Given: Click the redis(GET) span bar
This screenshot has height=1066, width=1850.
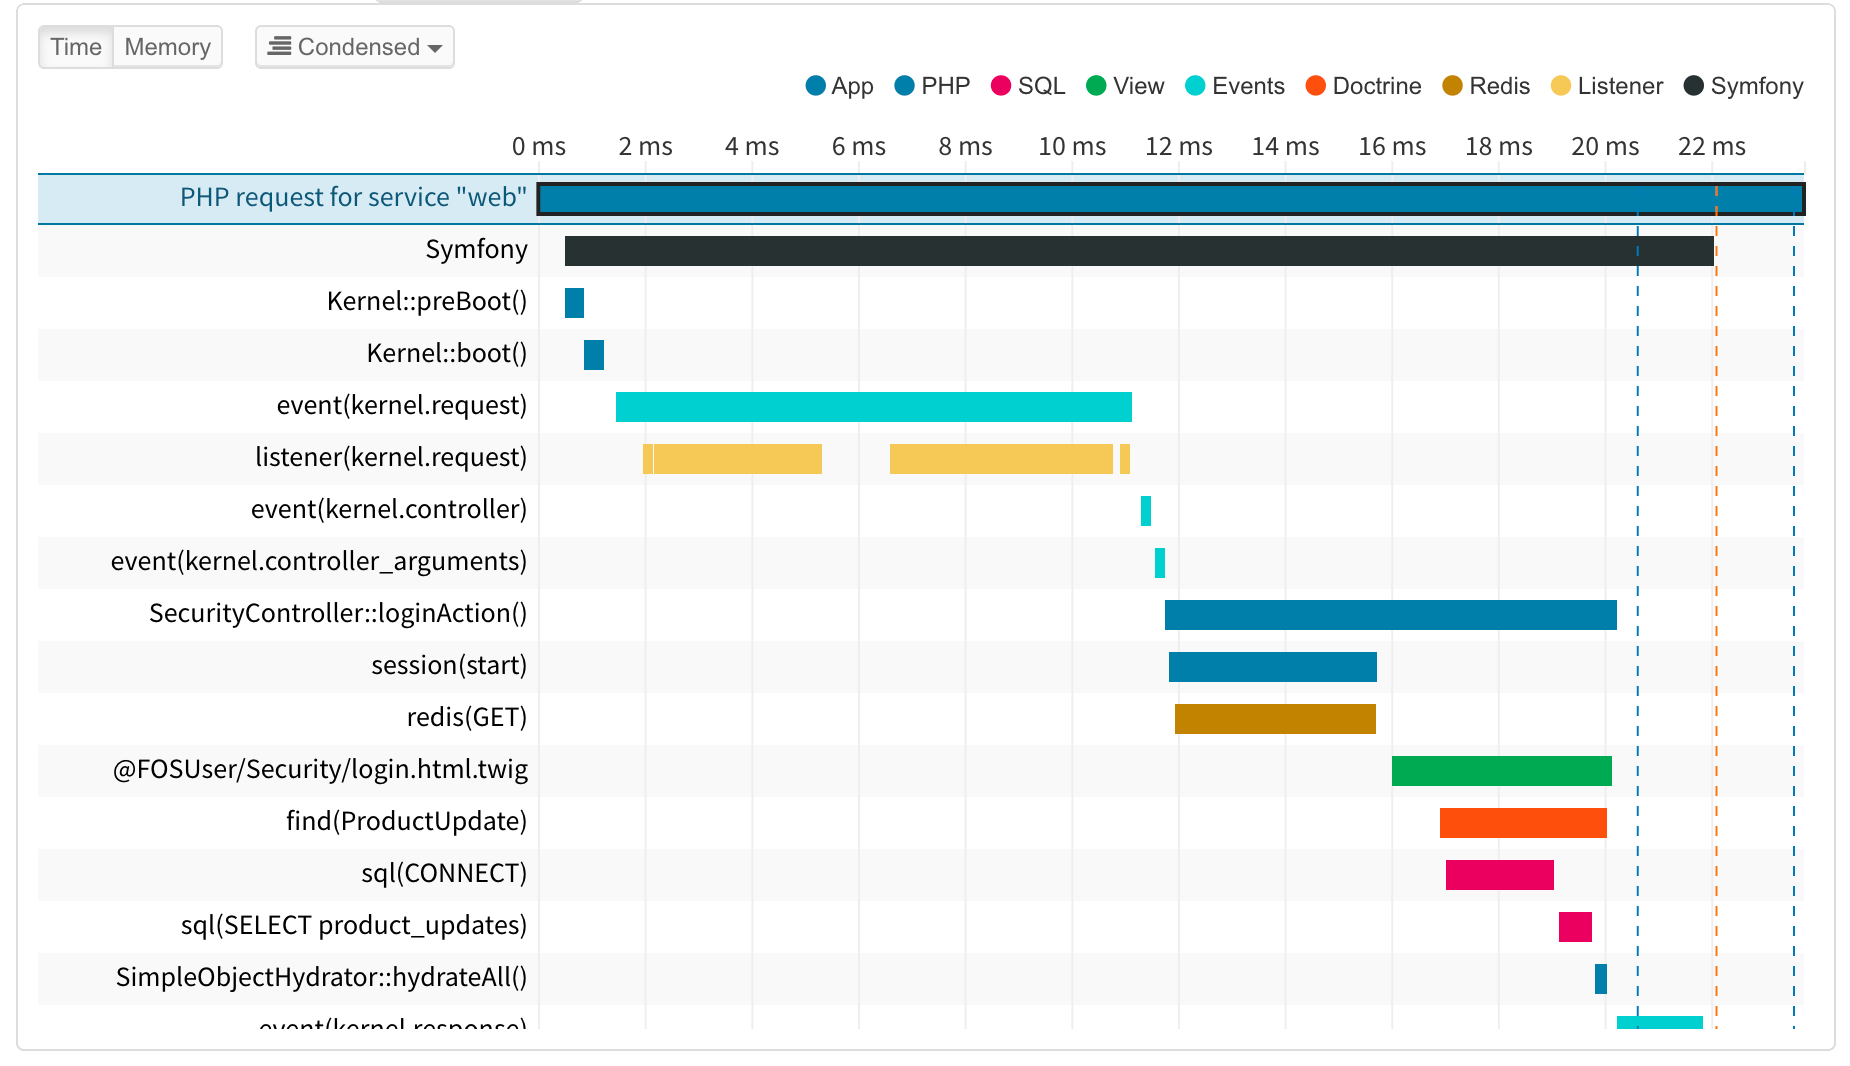Looking at the screenshot, I should coord(1275,719).
